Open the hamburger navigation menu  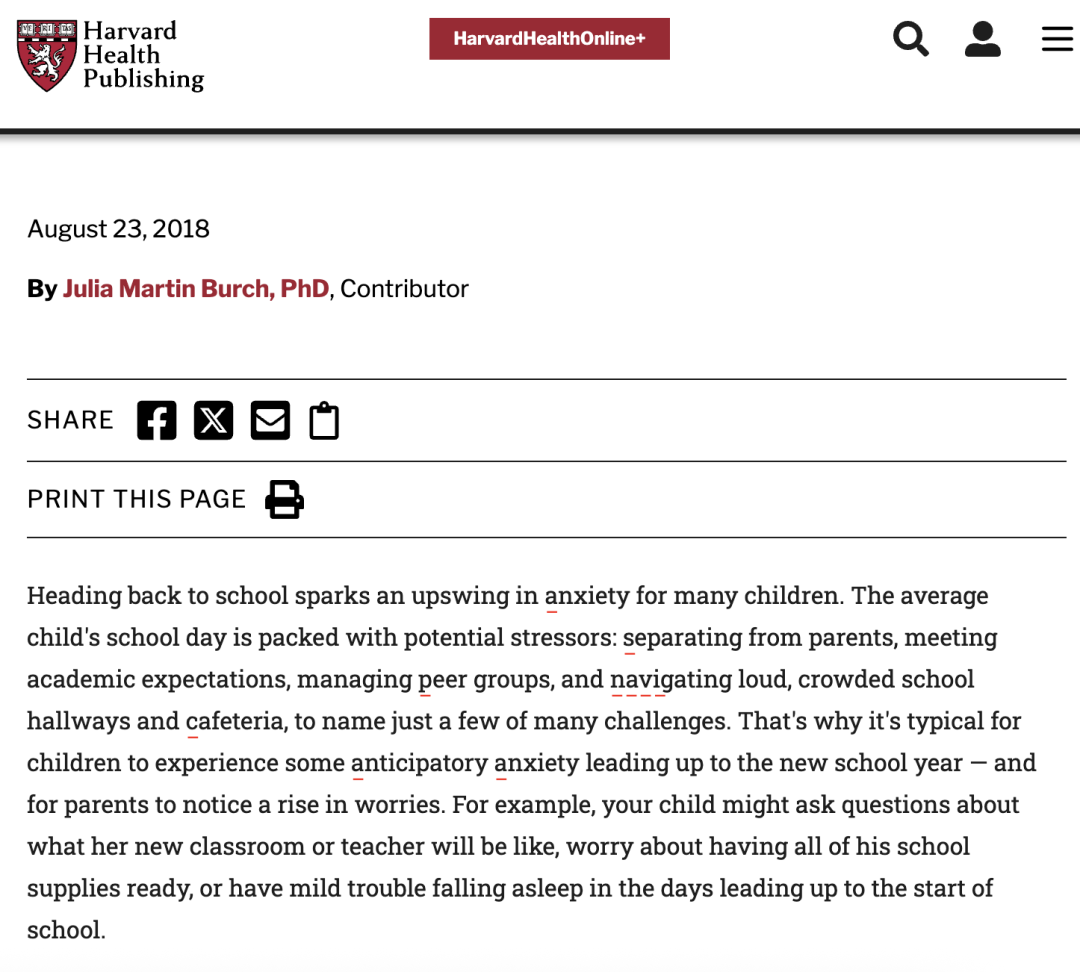[1057, 39]
